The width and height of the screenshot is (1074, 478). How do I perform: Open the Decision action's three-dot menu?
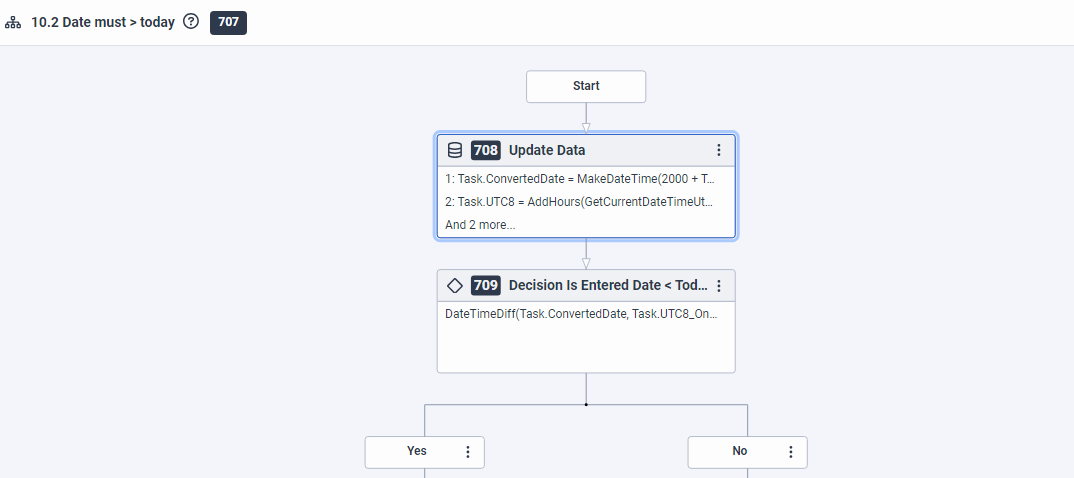[x=718, y=285]
